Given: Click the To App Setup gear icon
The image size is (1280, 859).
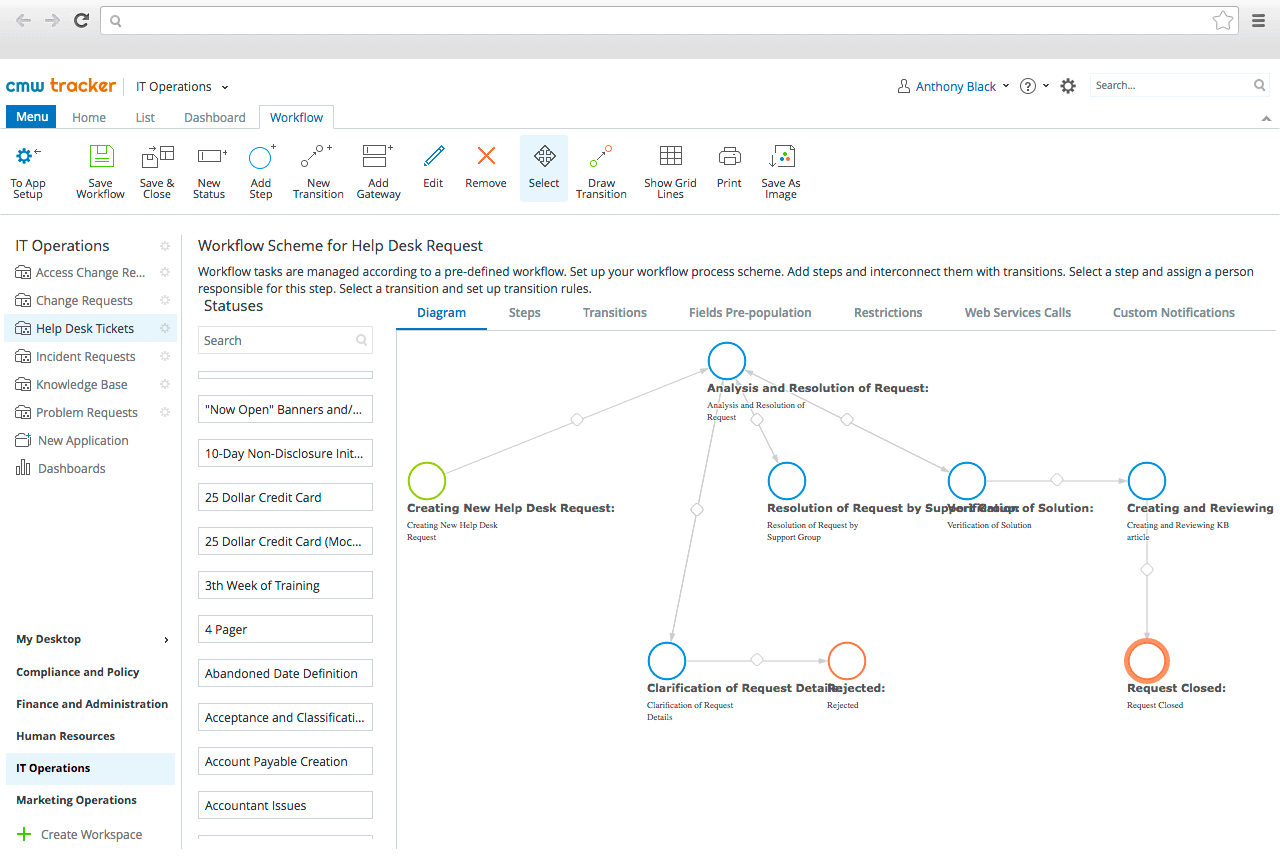Looking at the screenshot, I should tap(28, 156).
